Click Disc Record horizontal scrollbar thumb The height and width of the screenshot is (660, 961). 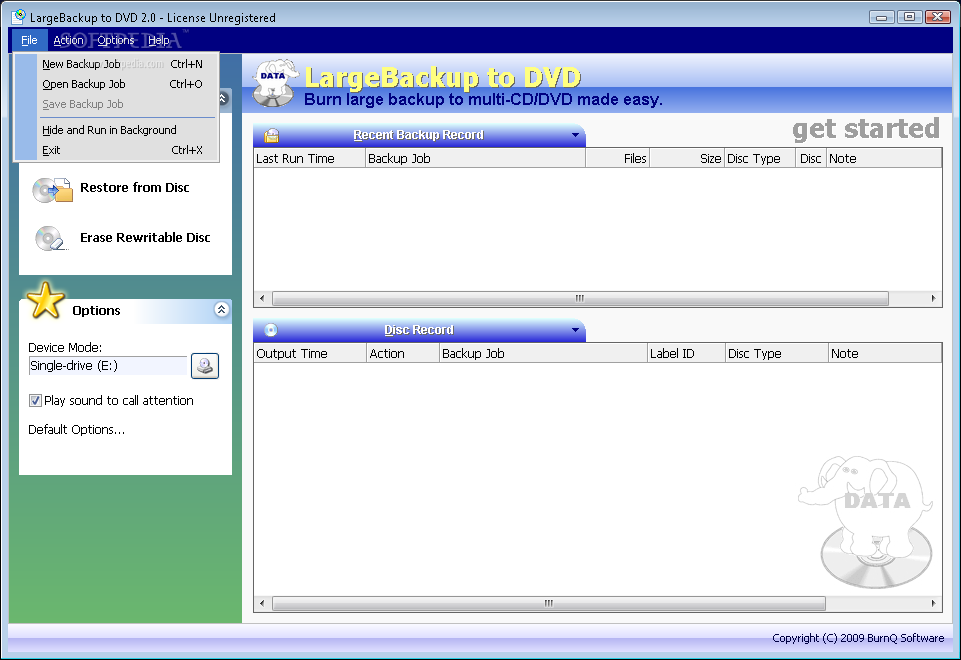click(x=549, y=604)
